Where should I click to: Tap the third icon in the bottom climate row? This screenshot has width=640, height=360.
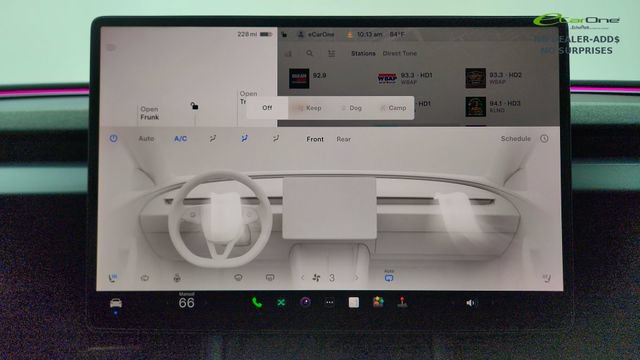tap(177, 278)
